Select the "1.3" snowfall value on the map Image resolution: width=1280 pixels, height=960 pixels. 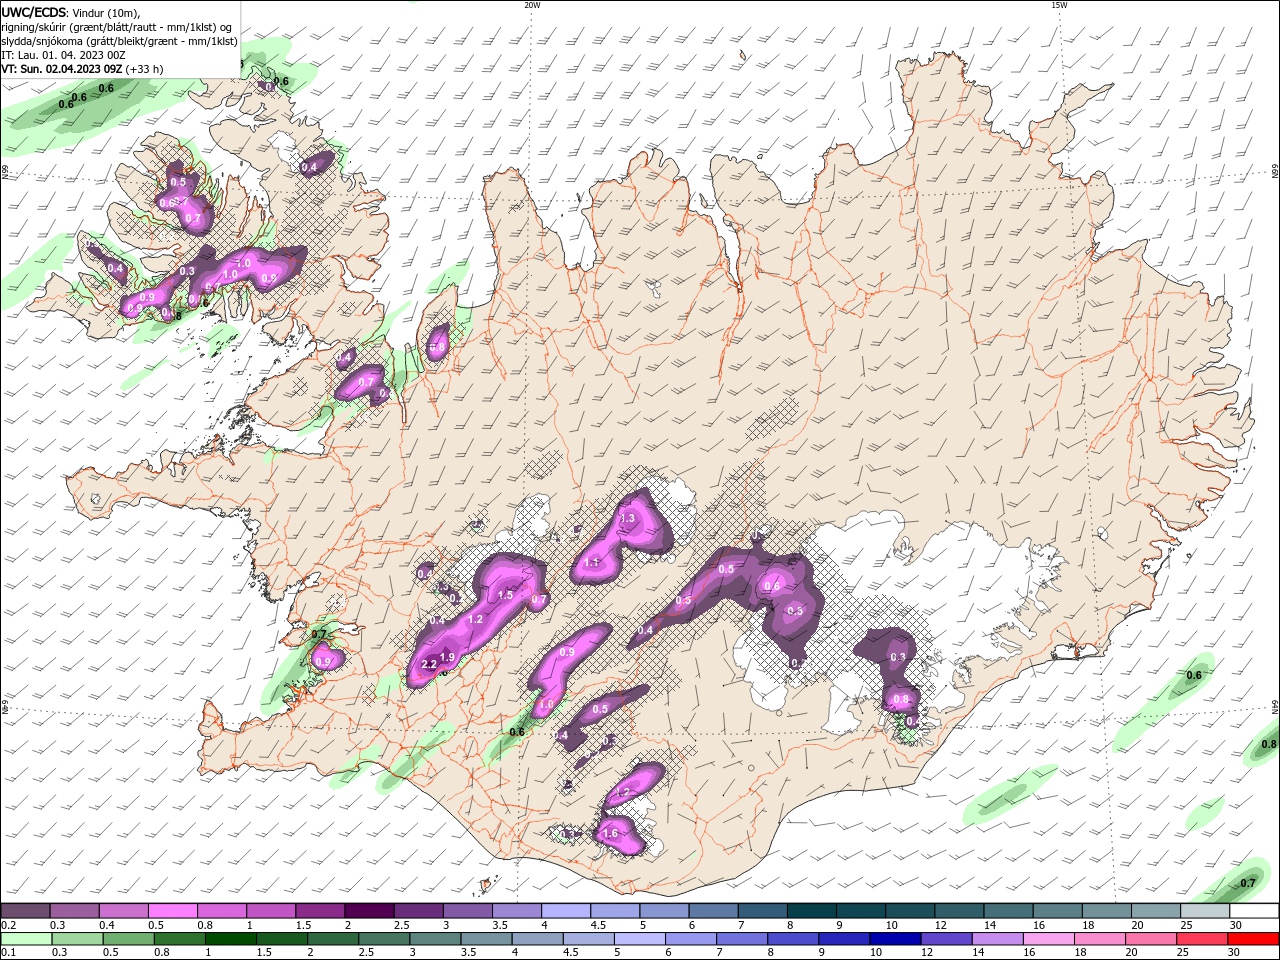(x=628, y=519)
